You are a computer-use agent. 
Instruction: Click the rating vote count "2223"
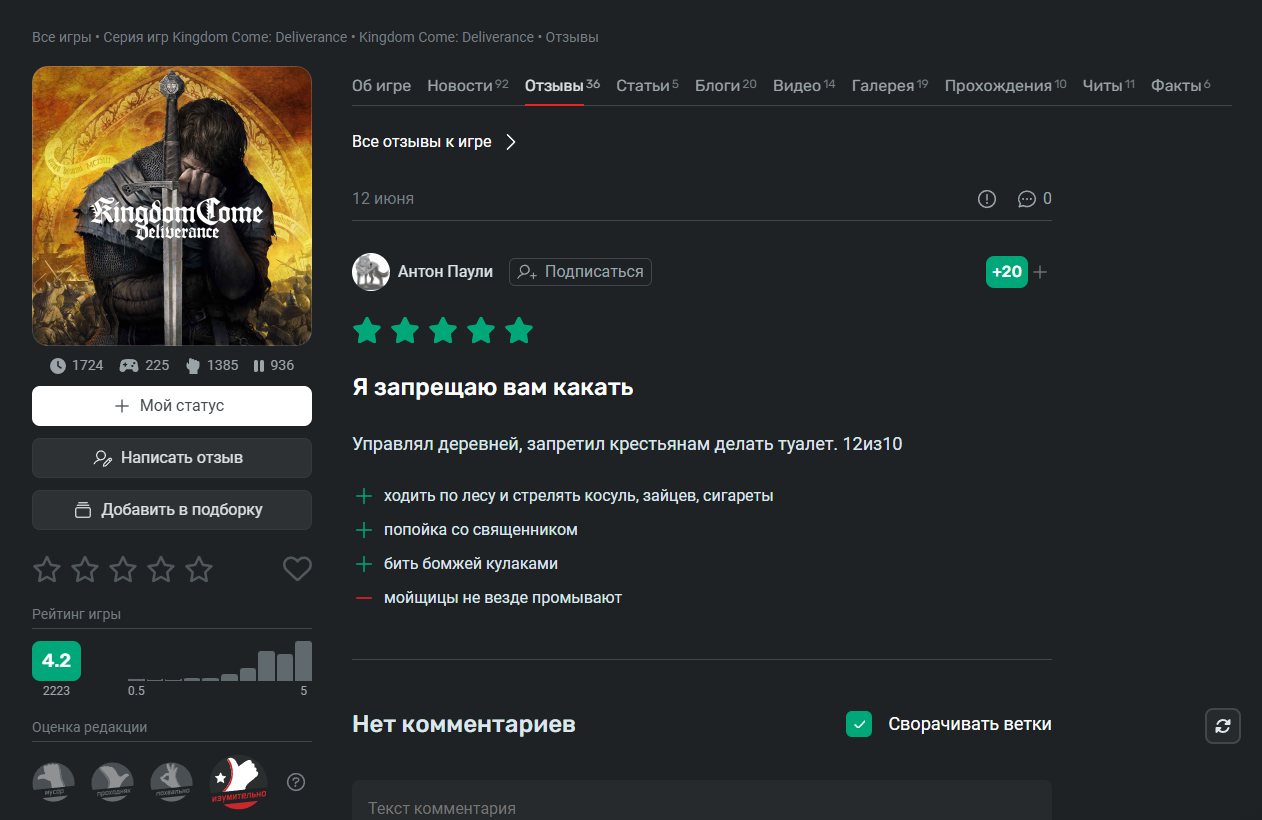(56, 691)
